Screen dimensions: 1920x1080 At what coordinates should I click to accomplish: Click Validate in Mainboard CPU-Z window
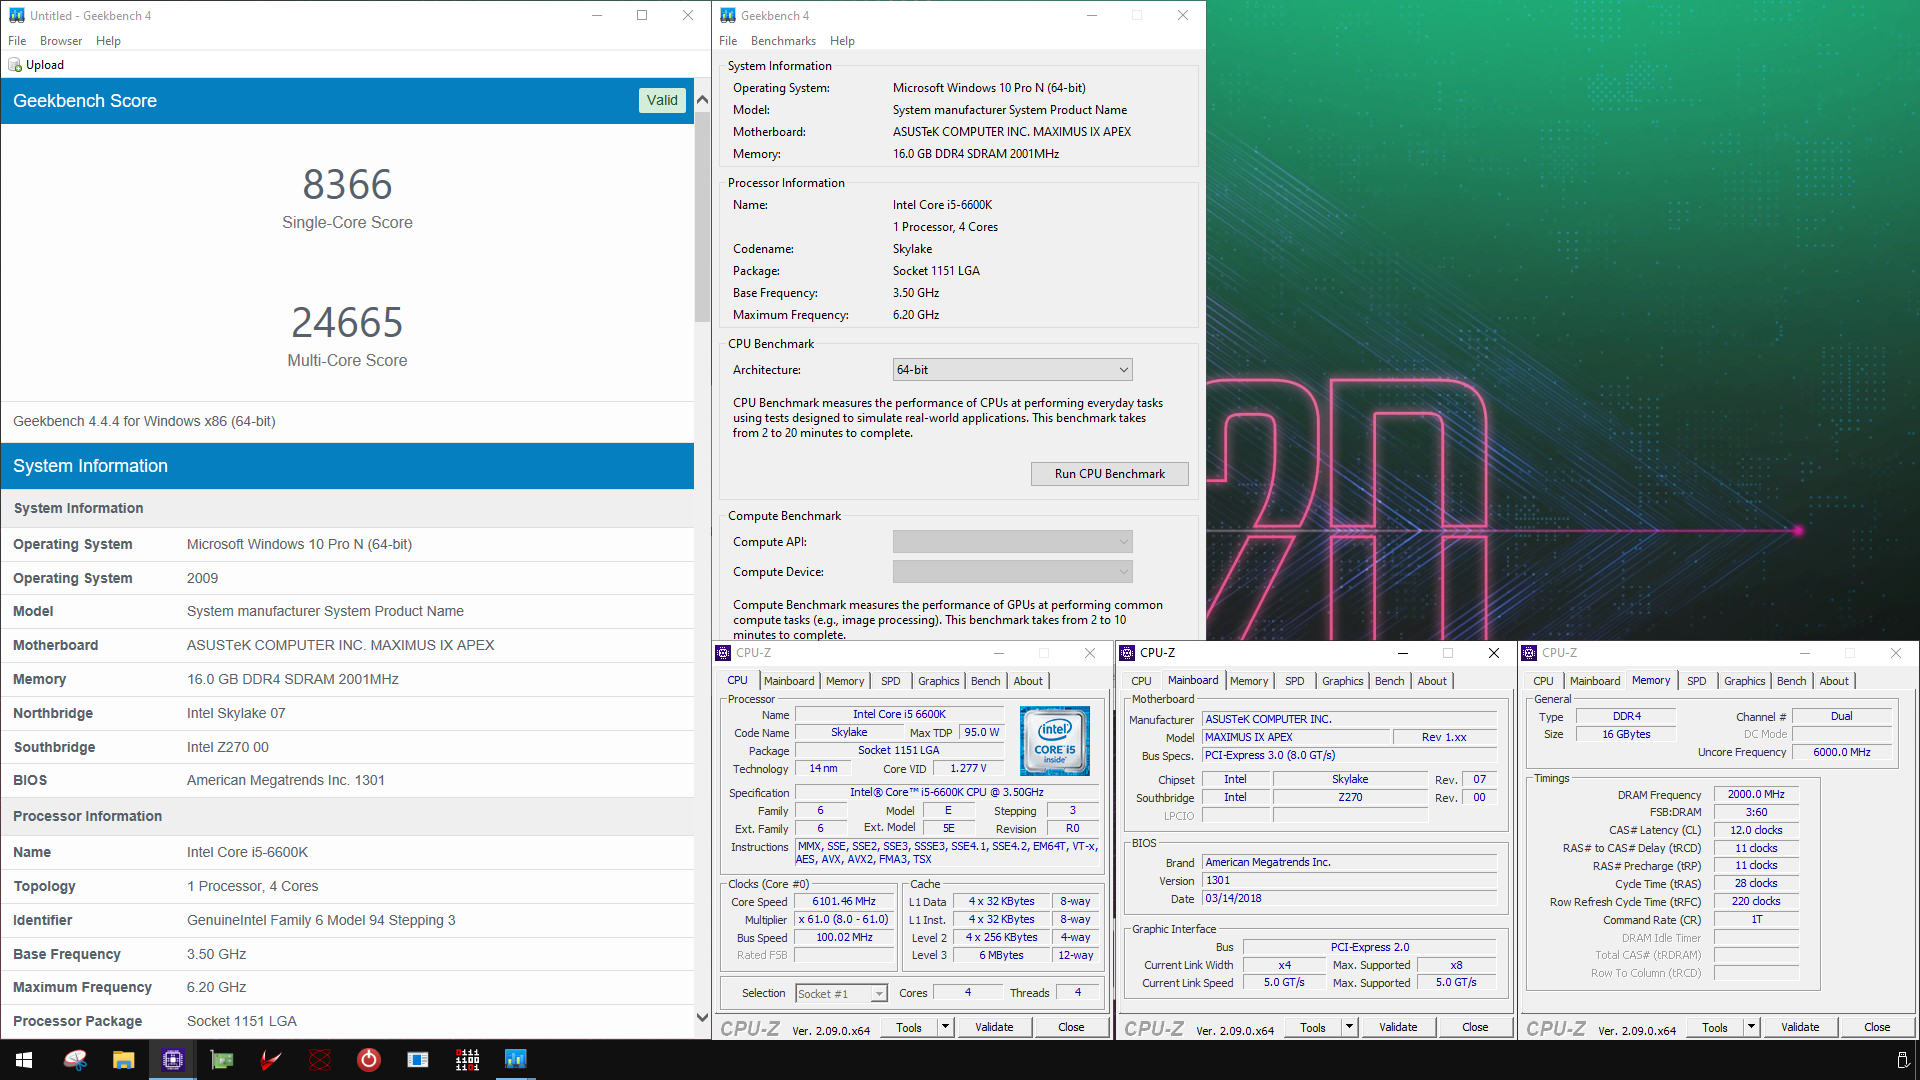(x=1398, y=1027)
